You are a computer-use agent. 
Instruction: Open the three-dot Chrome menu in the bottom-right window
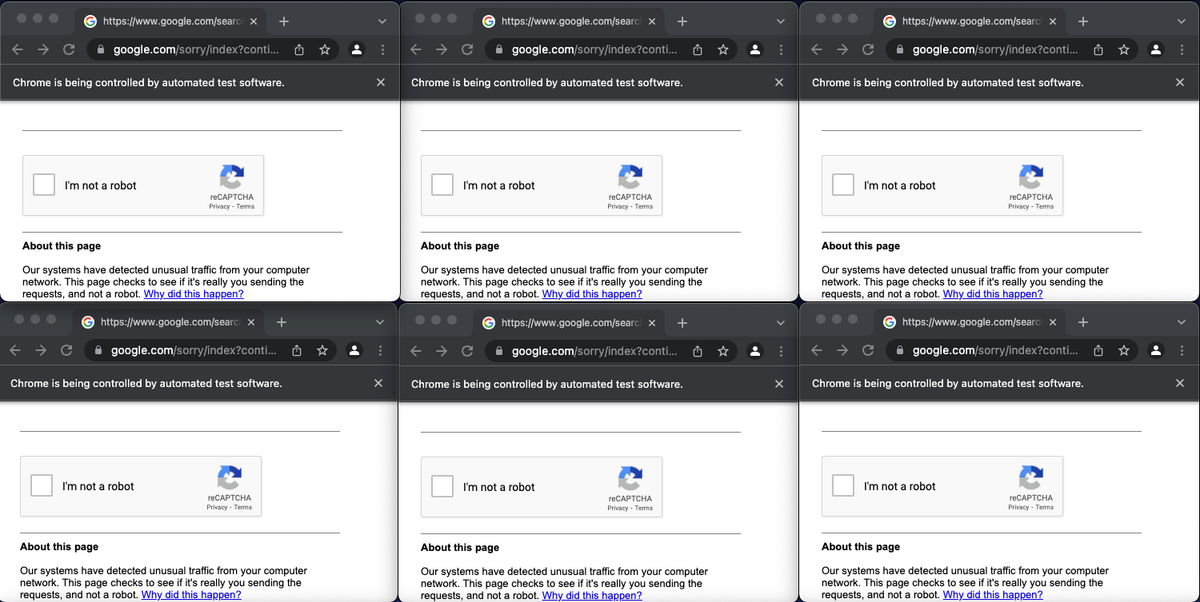point(1182,350)
